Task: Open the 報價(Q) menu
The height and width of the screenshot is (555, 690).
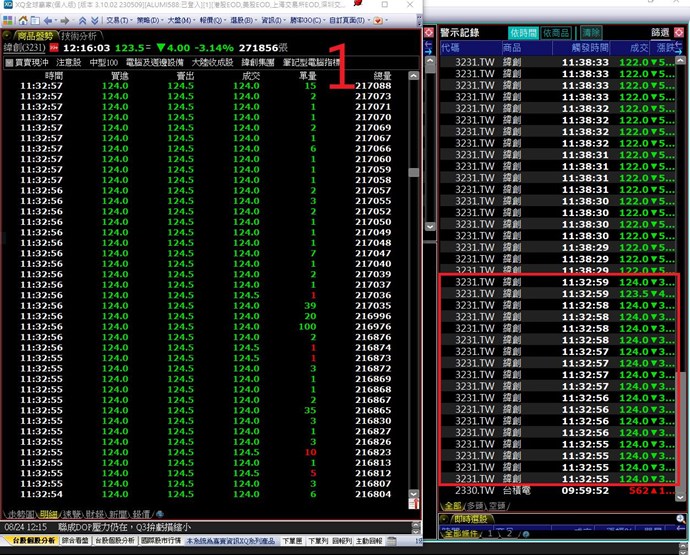Action: pyautogui.click(x=212, y=19)
